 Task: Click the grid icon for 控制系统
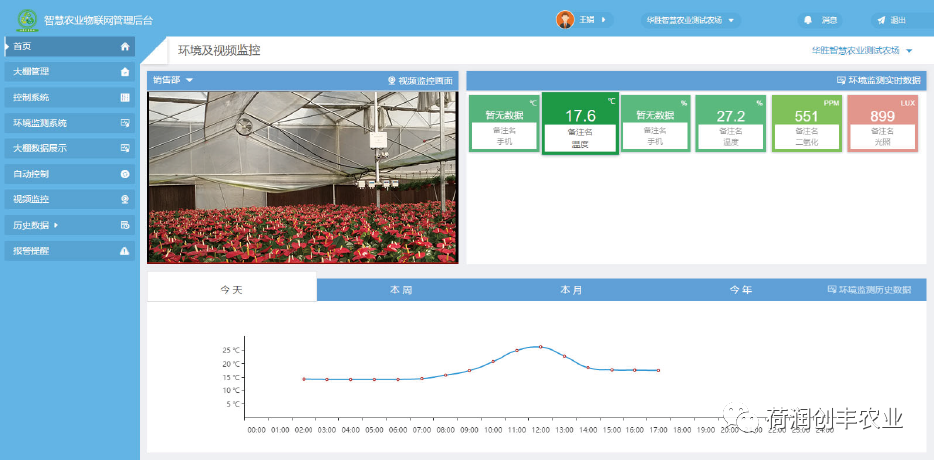tap(125, 98)
